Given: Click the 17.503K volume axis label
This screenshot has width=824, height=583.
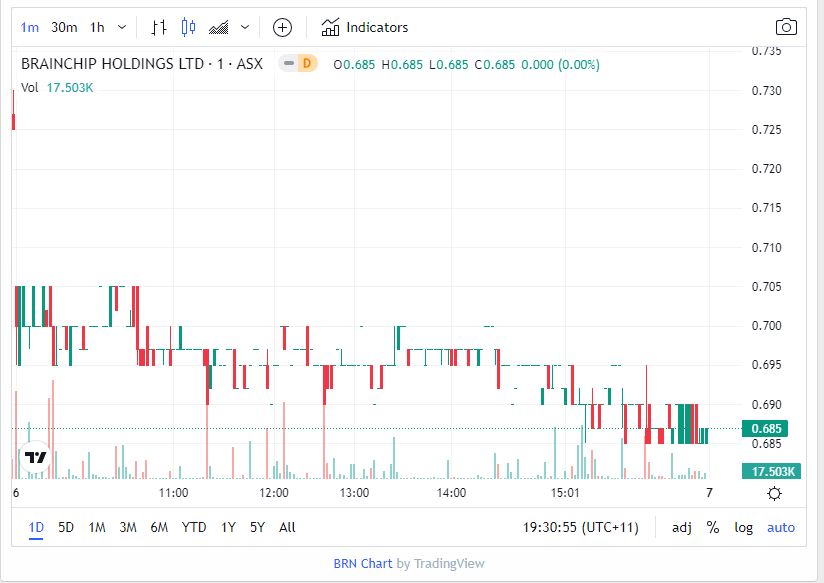Looking at the screenshot, I should [x=771, y=471].
